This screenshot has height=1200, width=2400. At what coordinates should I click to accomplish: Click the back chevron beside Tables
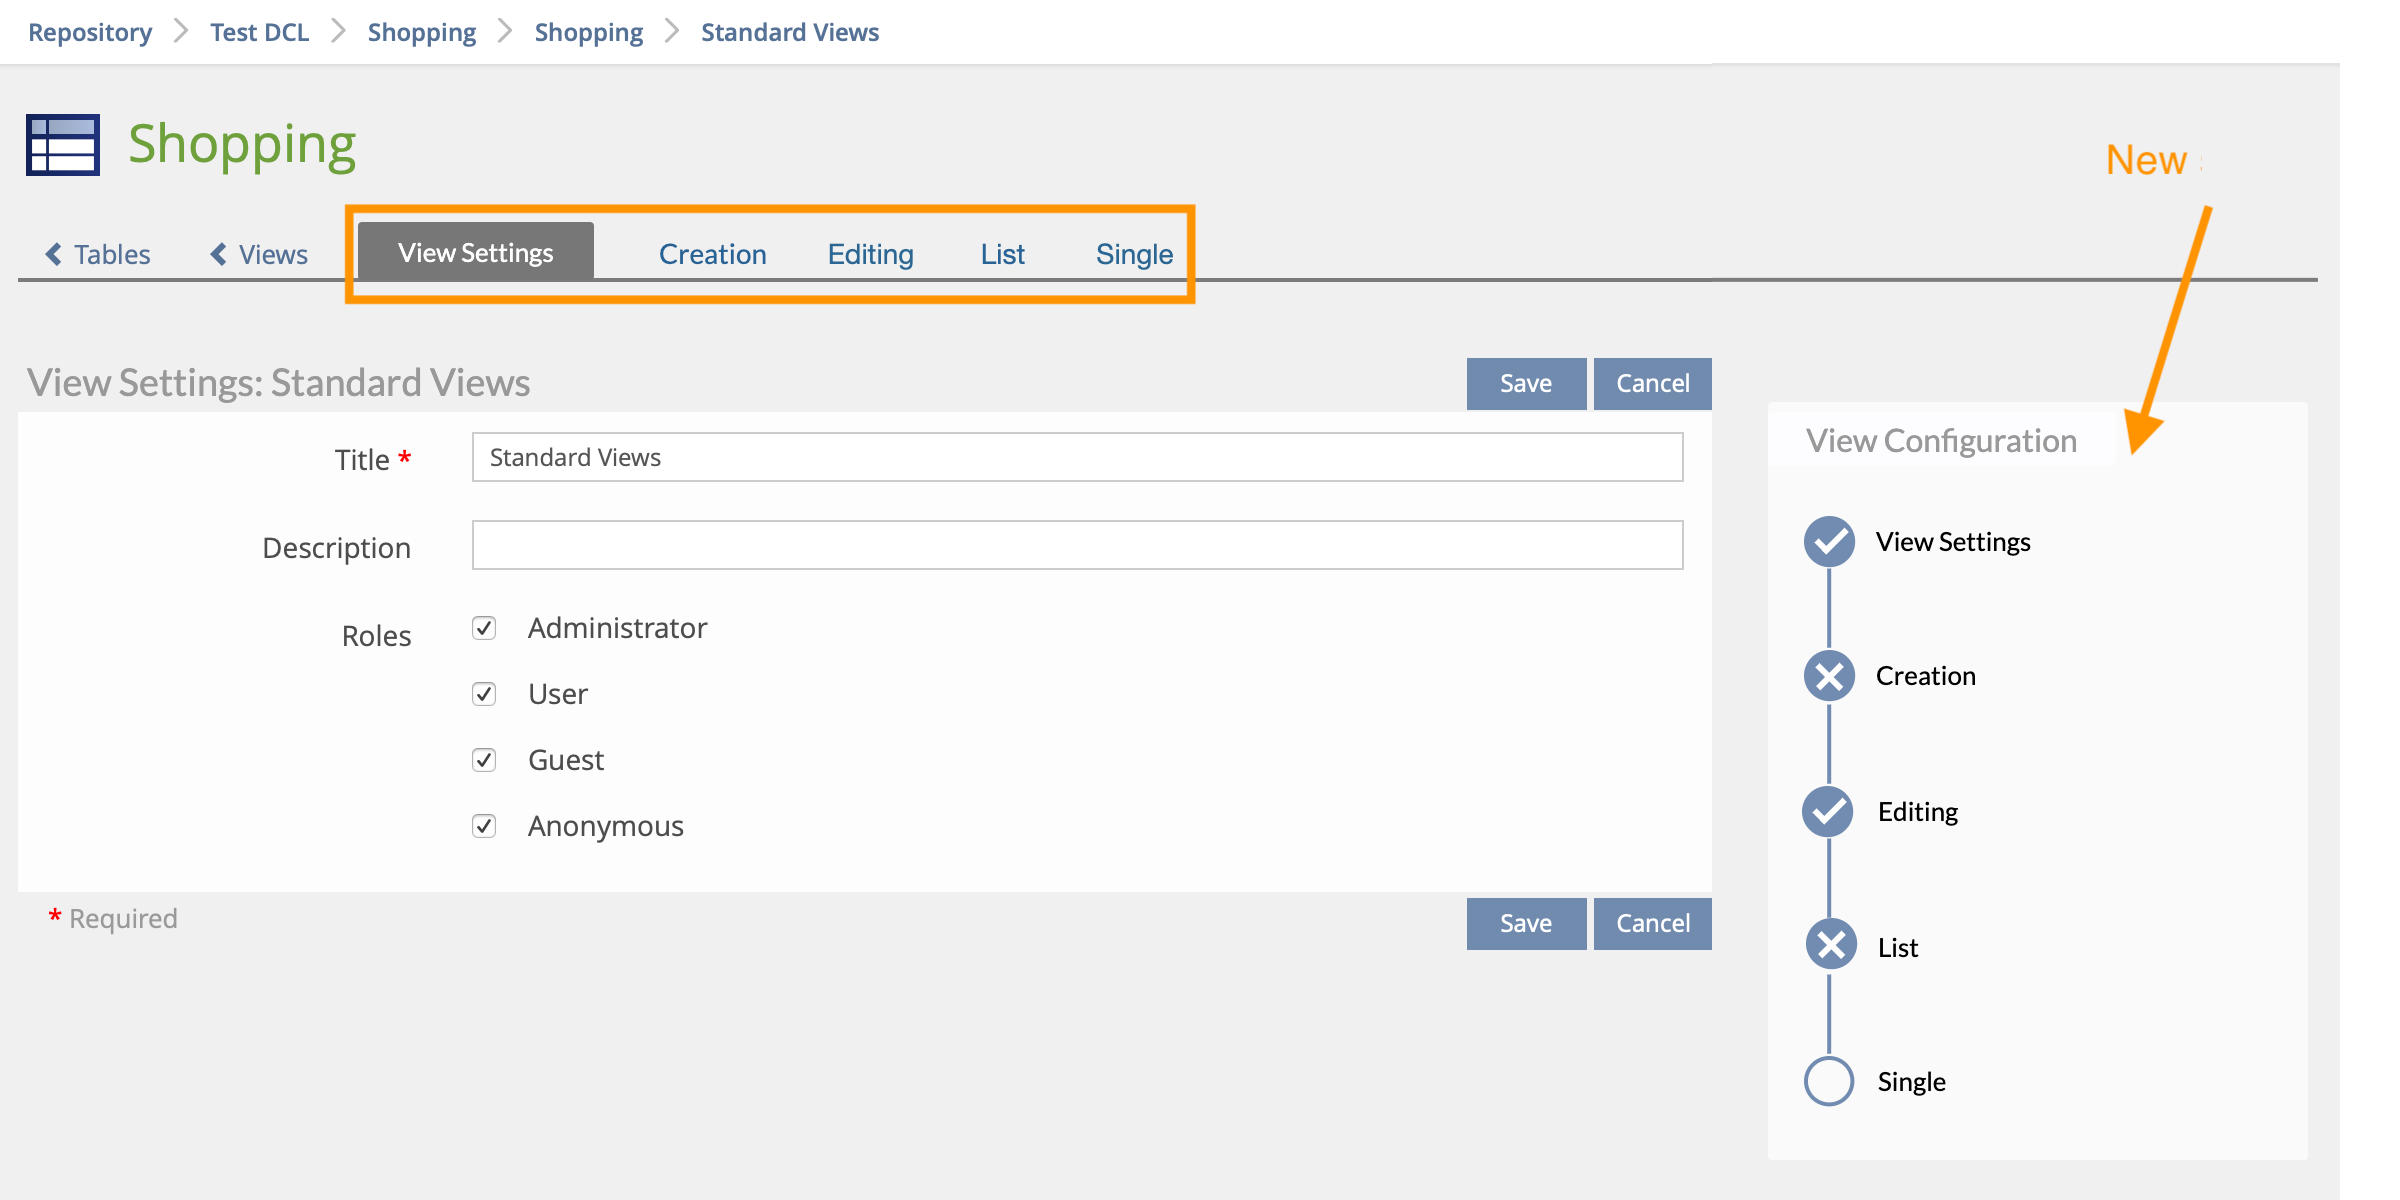[54, 254]
